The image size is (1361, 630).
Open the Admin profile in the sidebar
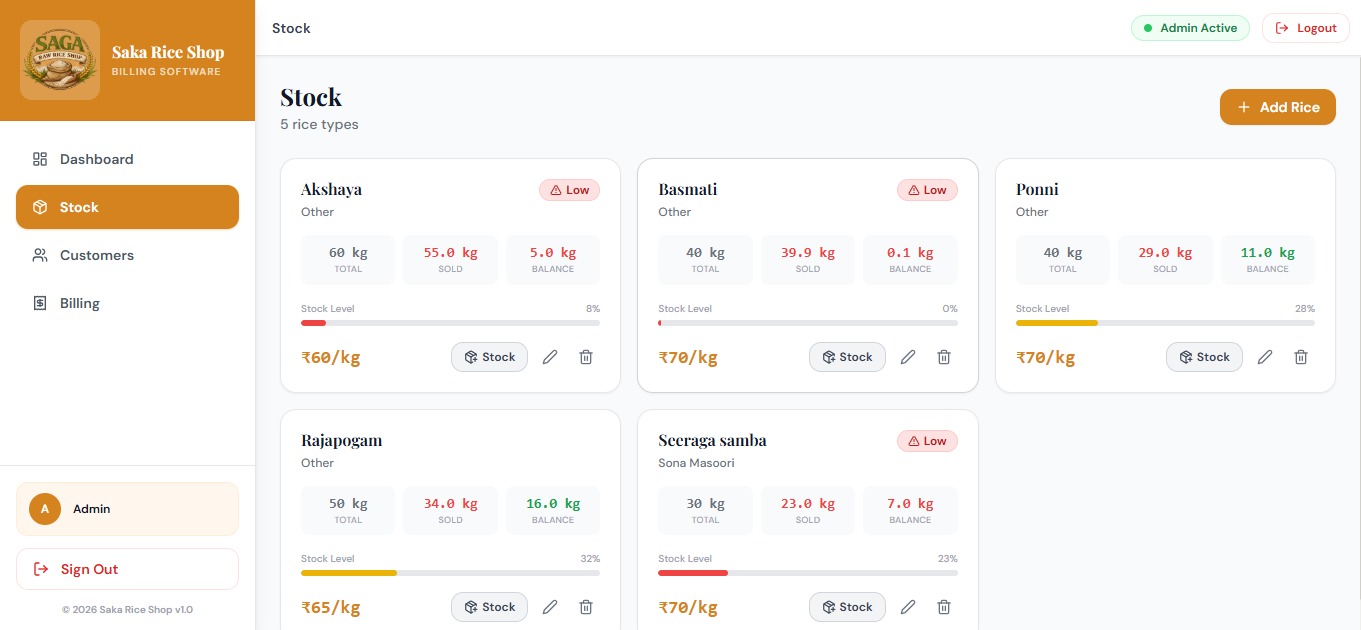click(x=127, y=509)
